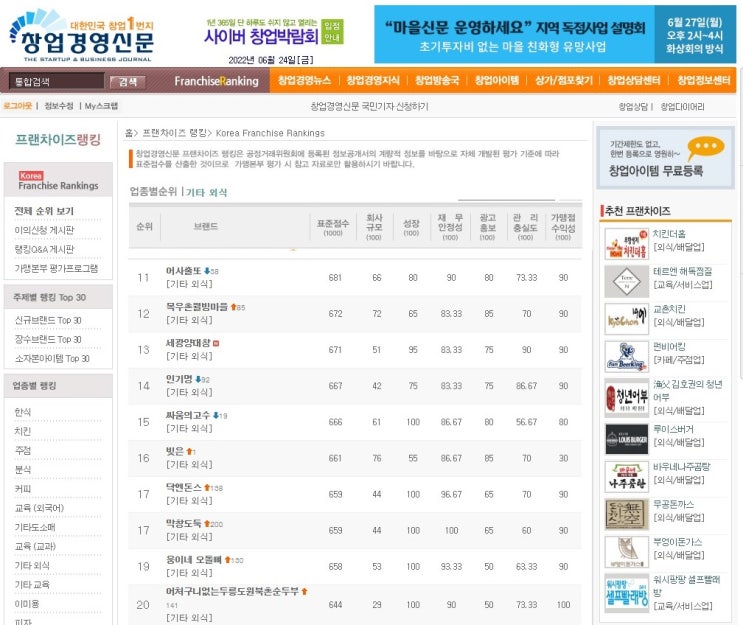Focus the 통합검색 search field
Viewport: 743px width, 625px height.
(x=57, y=81)
